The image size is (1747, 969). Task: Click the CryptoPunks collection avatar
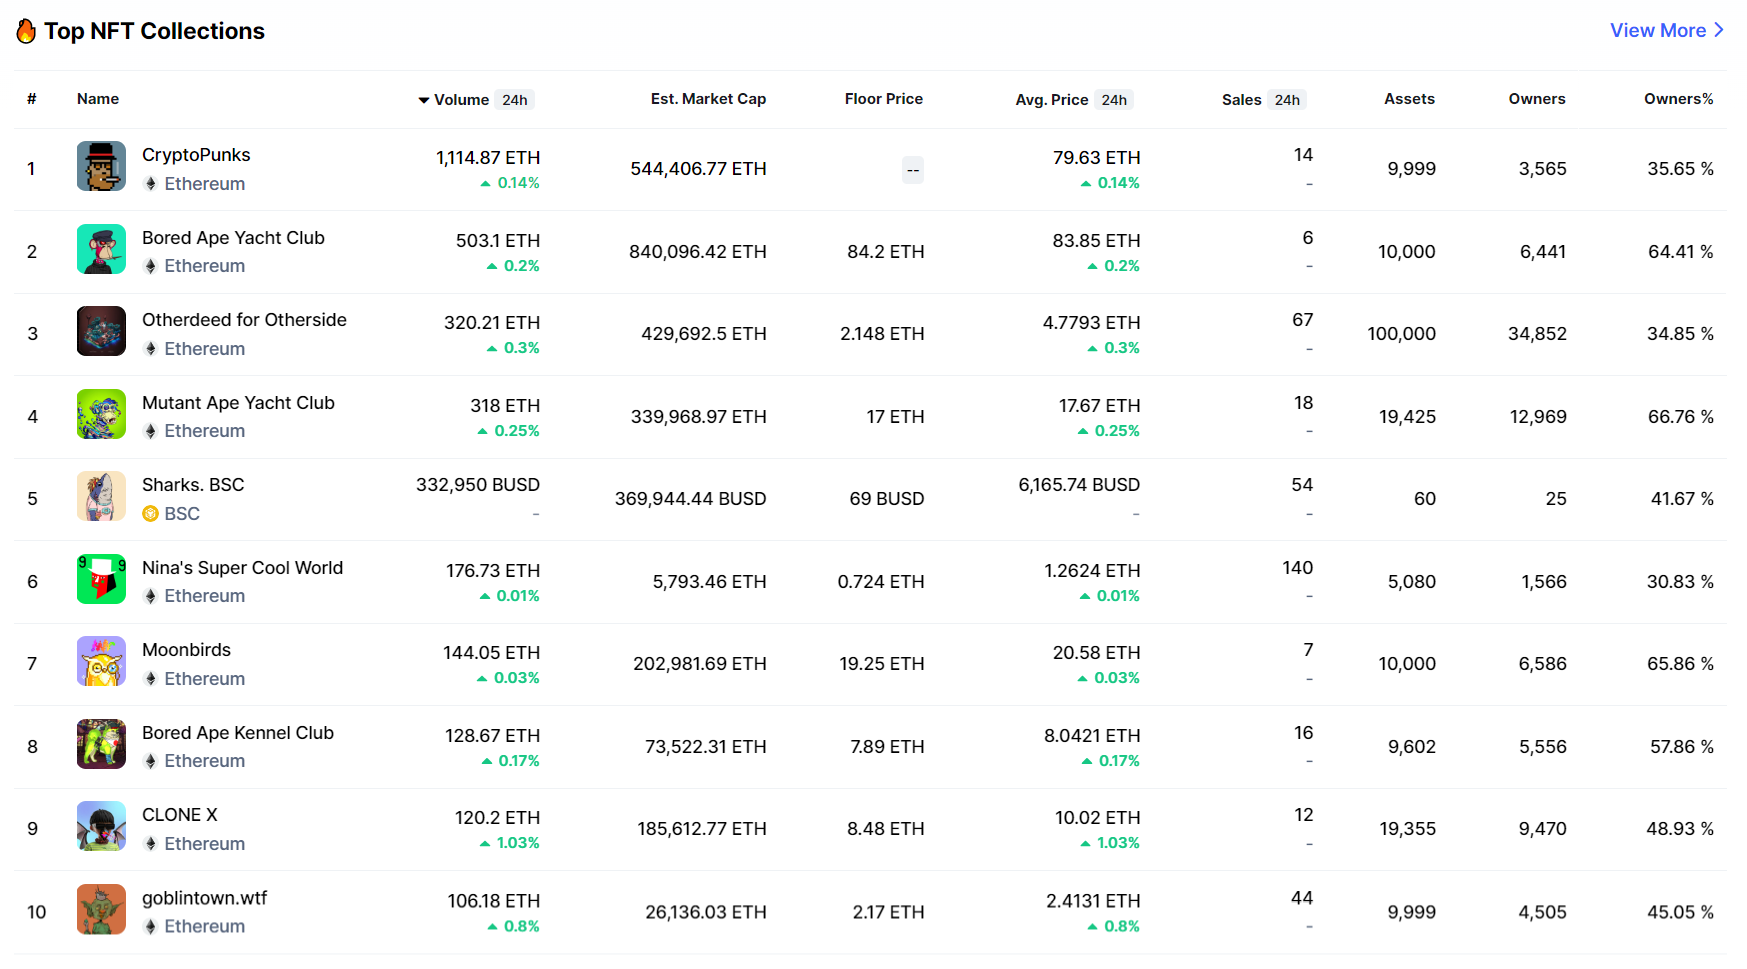click(101, 166)
